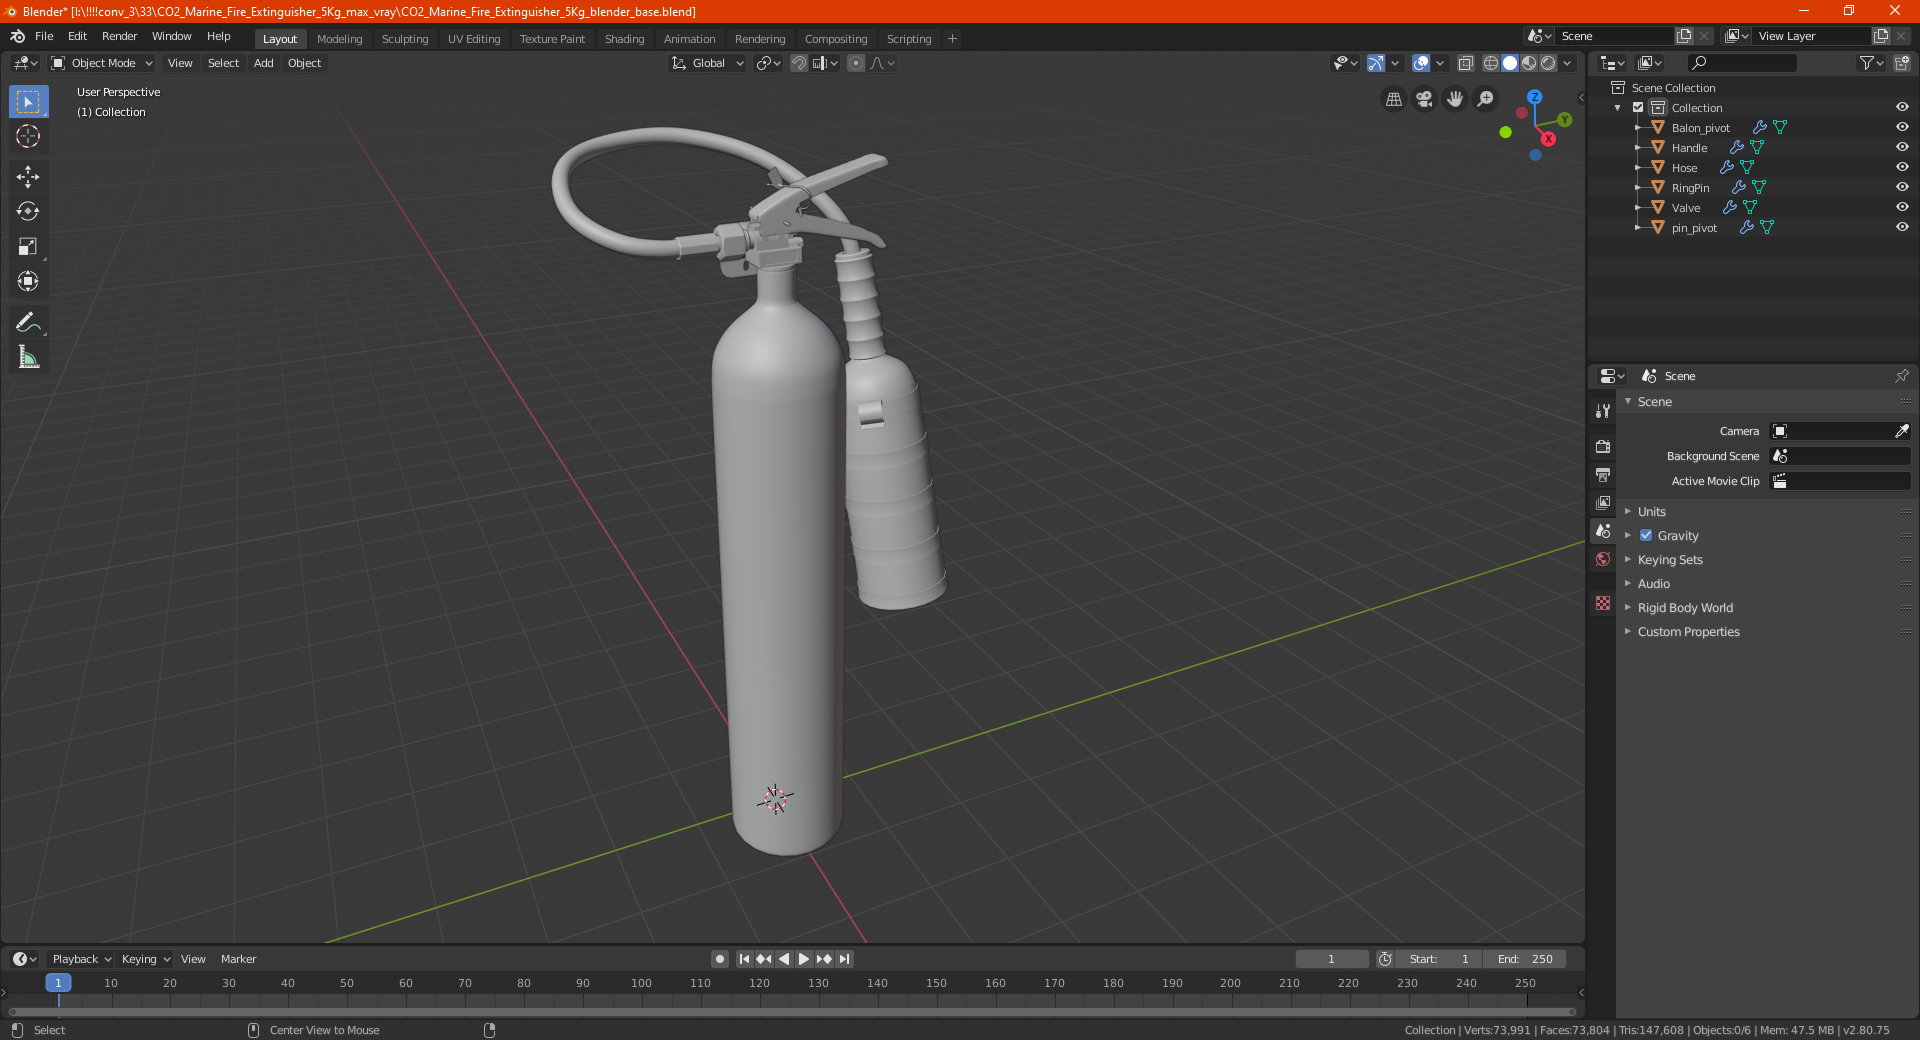
Task: Open the Render menu
Action: pyautogui.click(x=119, y=36)
